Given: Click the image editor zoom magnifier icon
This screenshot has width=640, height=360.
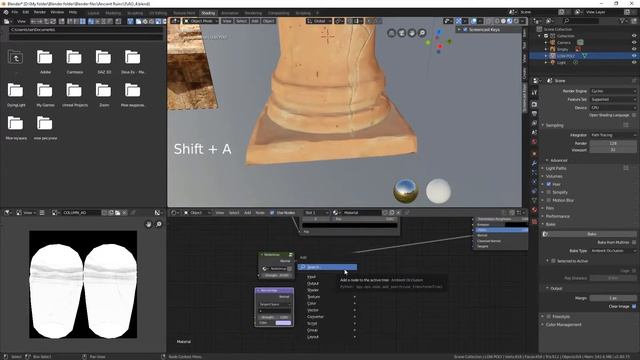Looking at the screenshot, I should (x=159, y=224).
